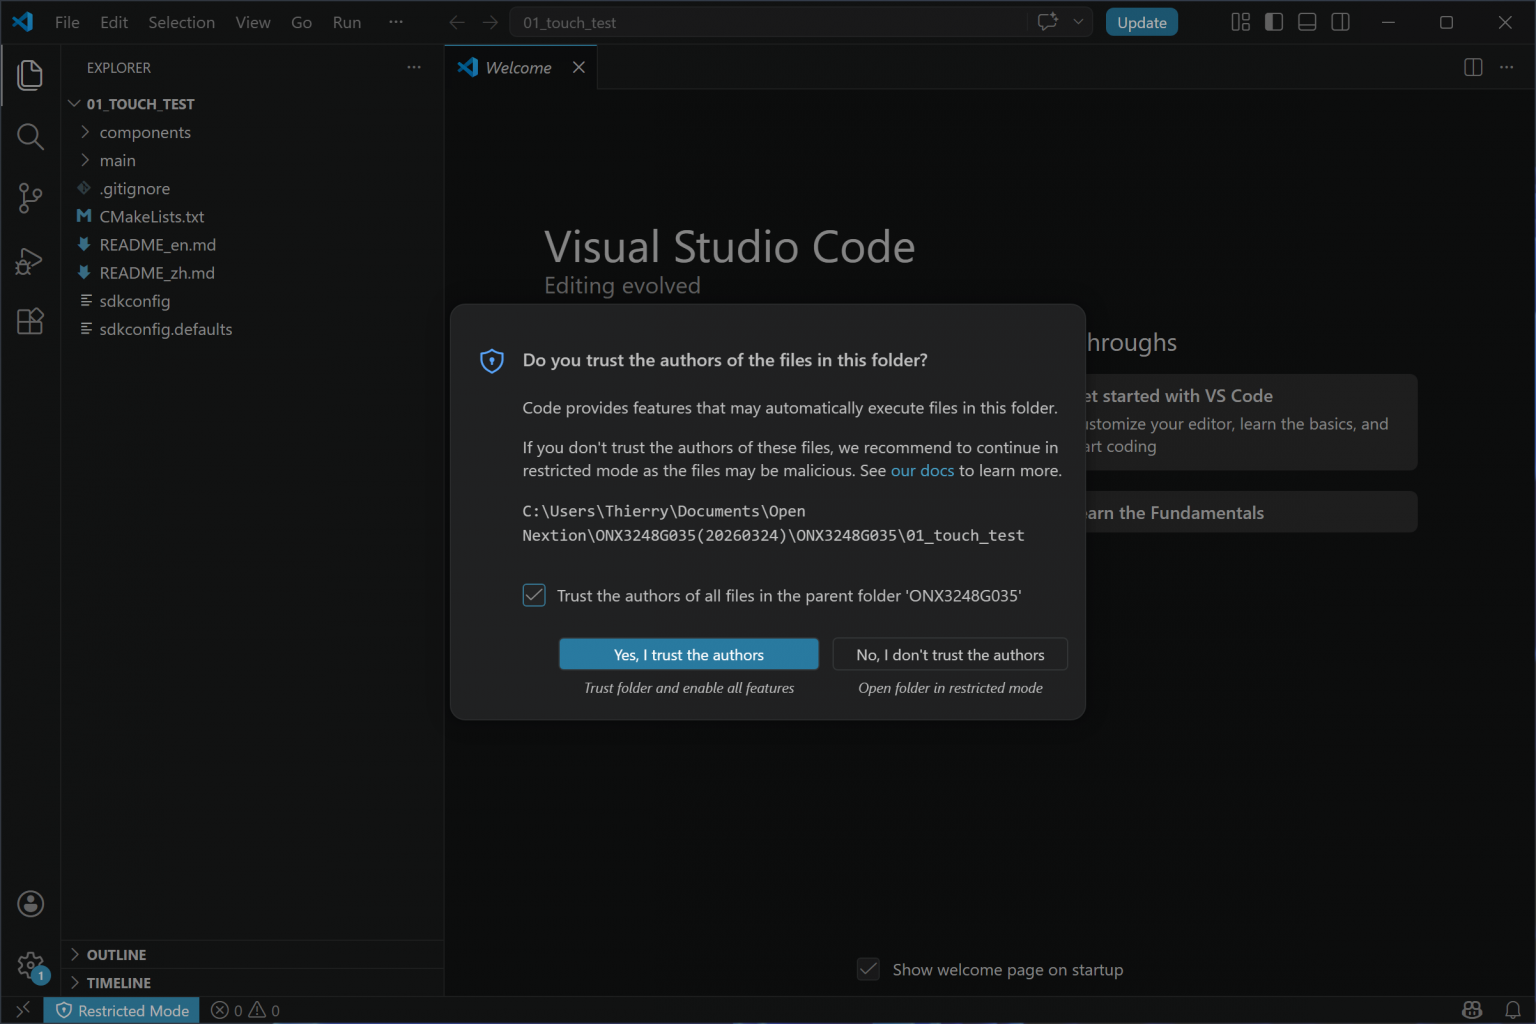Open CMakeLists.txt in the explorer
1536x1024 pixels.
151,217
